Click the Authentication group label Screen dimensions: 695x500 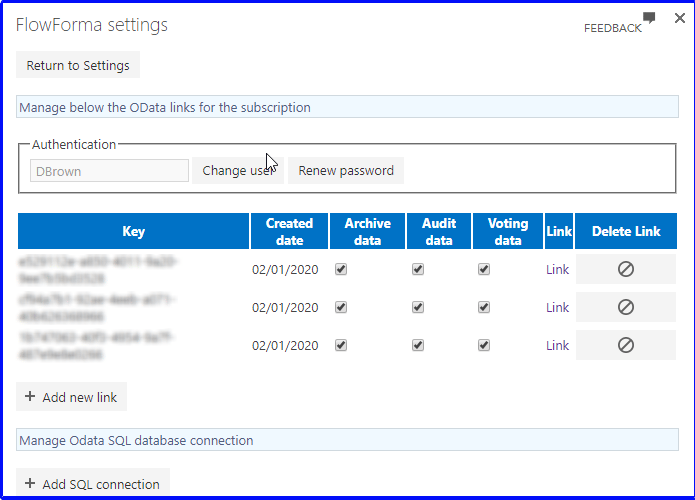click(x=74, y=145)
